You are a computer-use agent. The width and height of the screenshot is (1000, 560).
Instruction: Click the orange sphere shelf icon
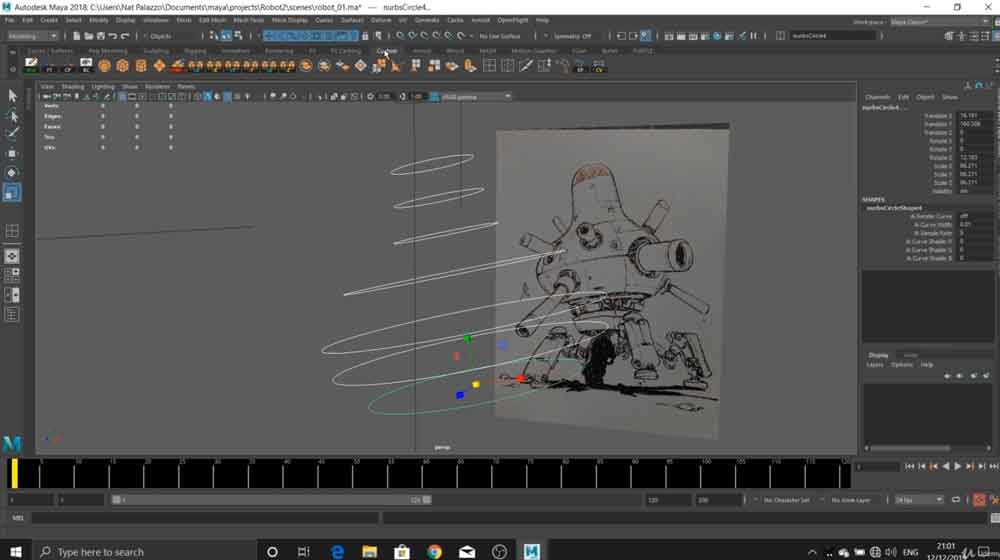105,66
